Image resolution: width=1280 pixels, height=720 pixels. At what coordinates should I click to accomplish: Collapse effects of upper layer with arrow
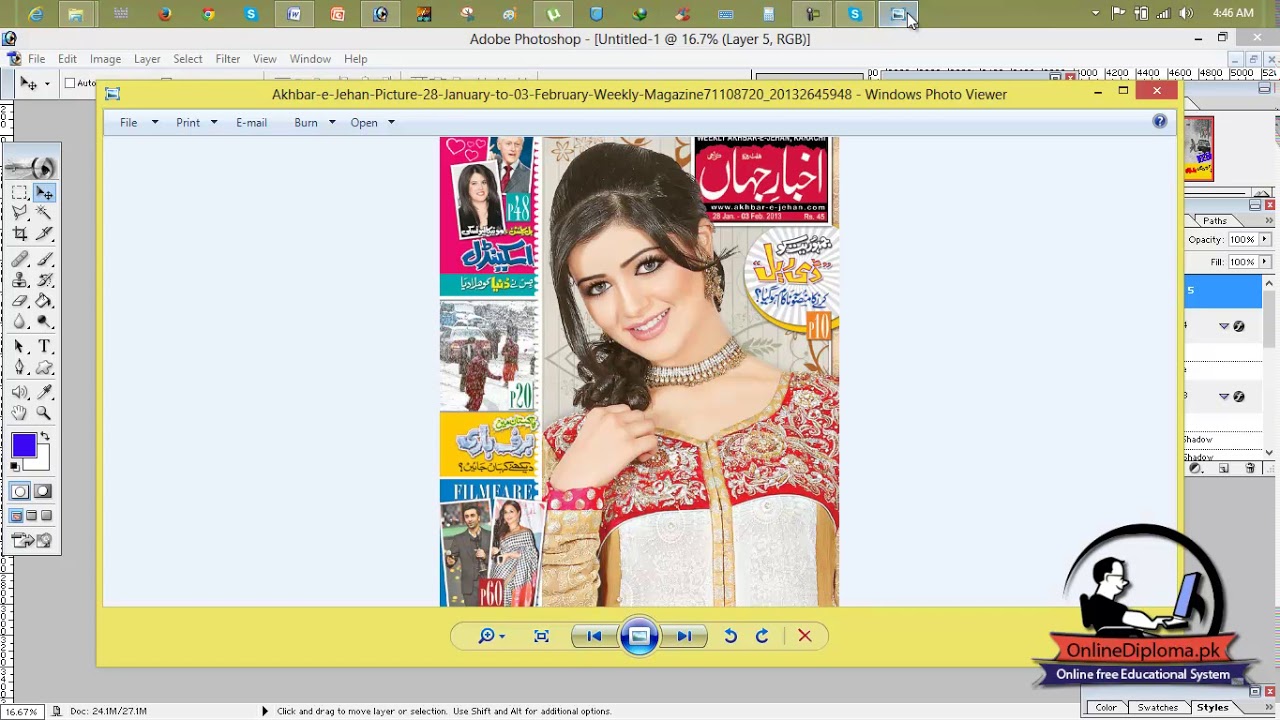pos(1223,326)
